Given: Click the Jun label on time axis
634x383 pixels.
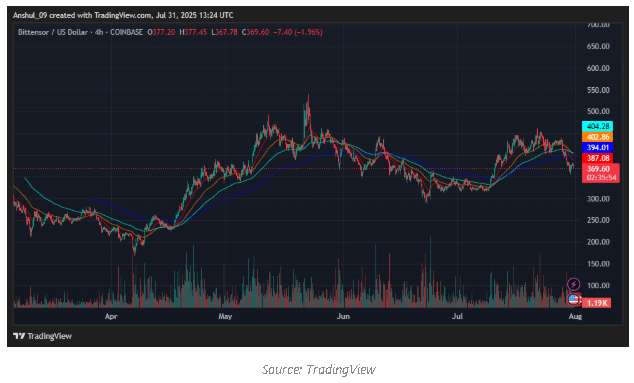Looking at the screenshot, I should click(x=343, y=316).
